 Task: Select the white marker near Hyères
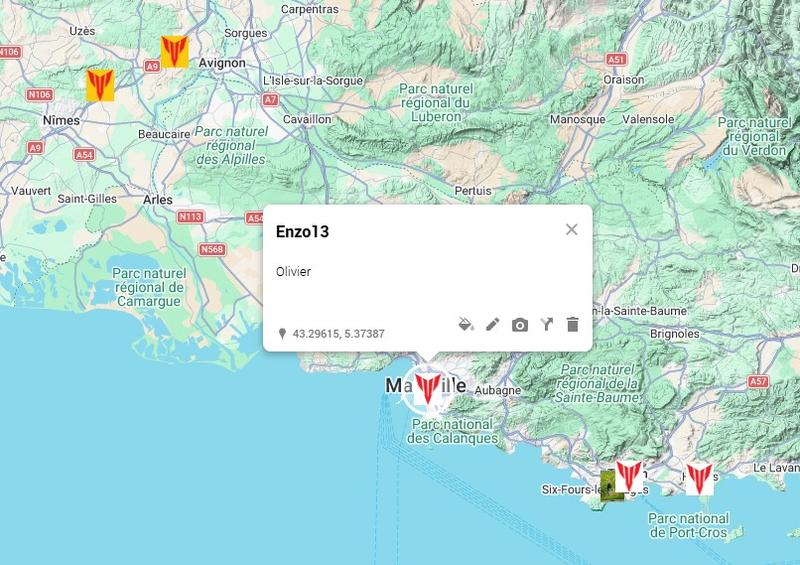click(699, 479)
